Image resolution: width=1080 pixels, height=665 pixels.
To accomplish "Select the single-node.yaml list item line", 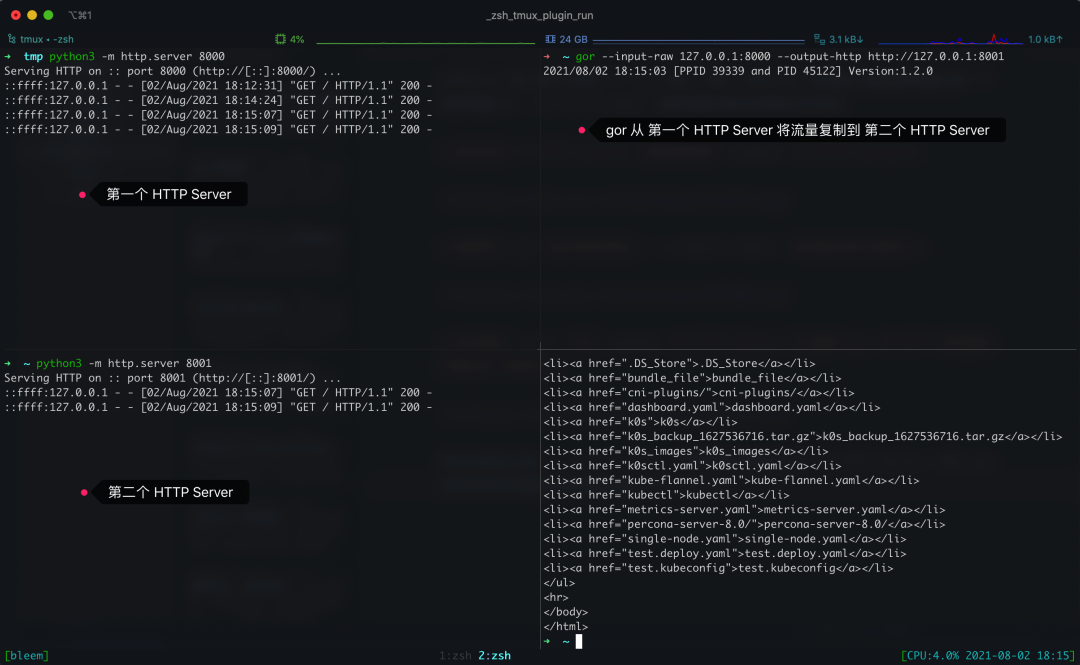I will (x=725, y=539).
